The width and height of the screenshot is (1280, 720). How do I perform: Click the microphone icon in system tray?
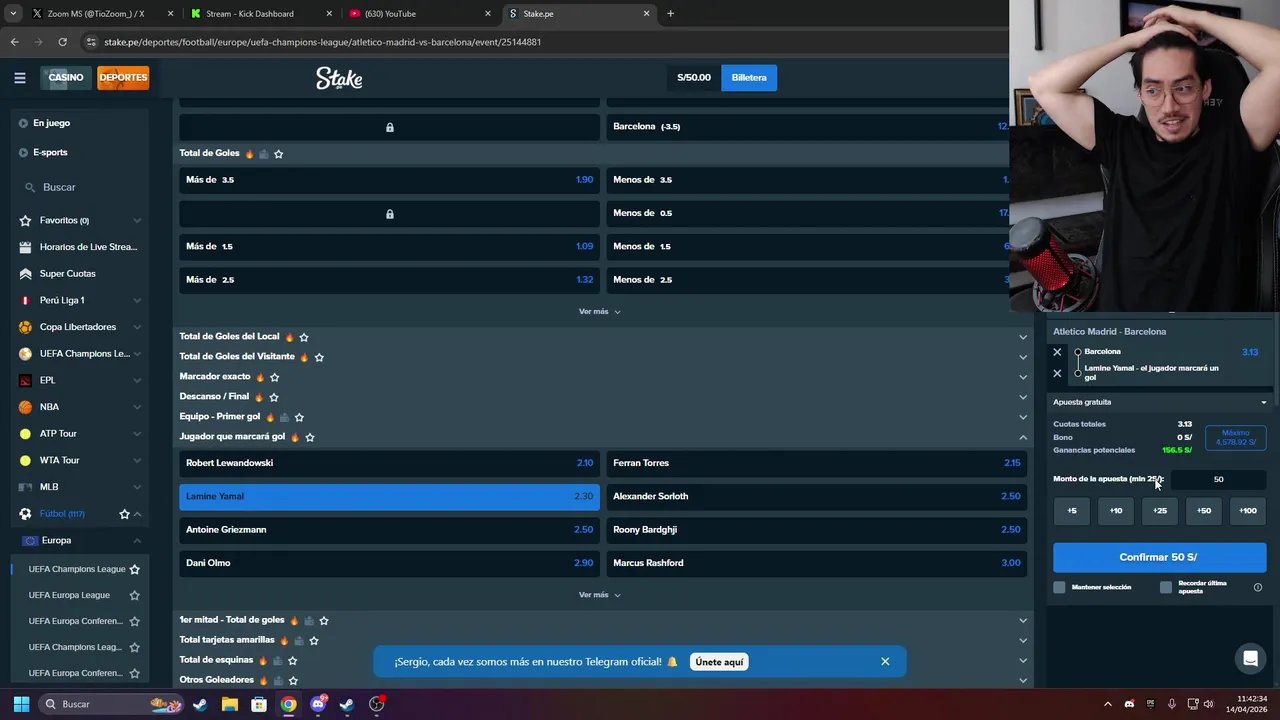click(x=1171, y=704)
